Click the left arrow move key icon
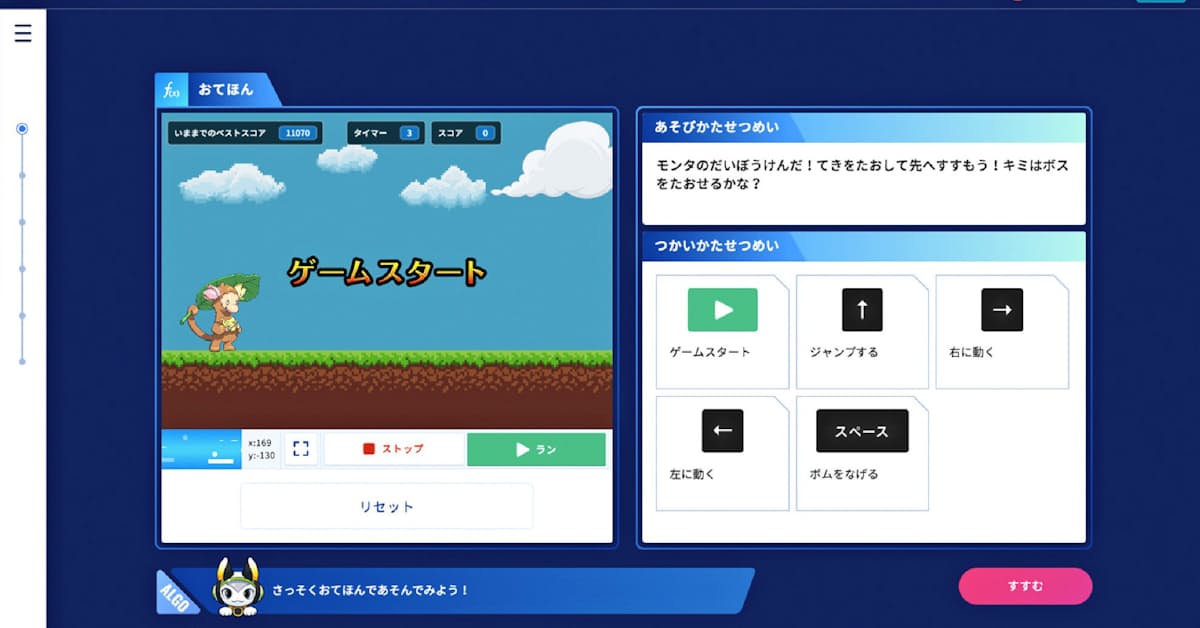The height and width of the screenshot is (628, 1200). 722,431
